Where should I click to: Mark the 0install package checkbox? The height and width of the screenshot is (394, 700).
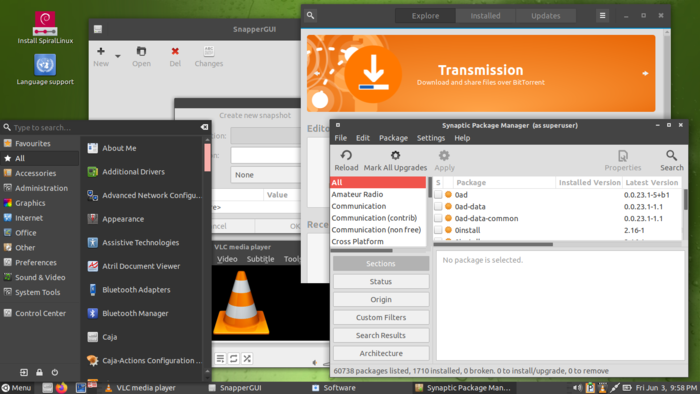(x=438, y=230)
